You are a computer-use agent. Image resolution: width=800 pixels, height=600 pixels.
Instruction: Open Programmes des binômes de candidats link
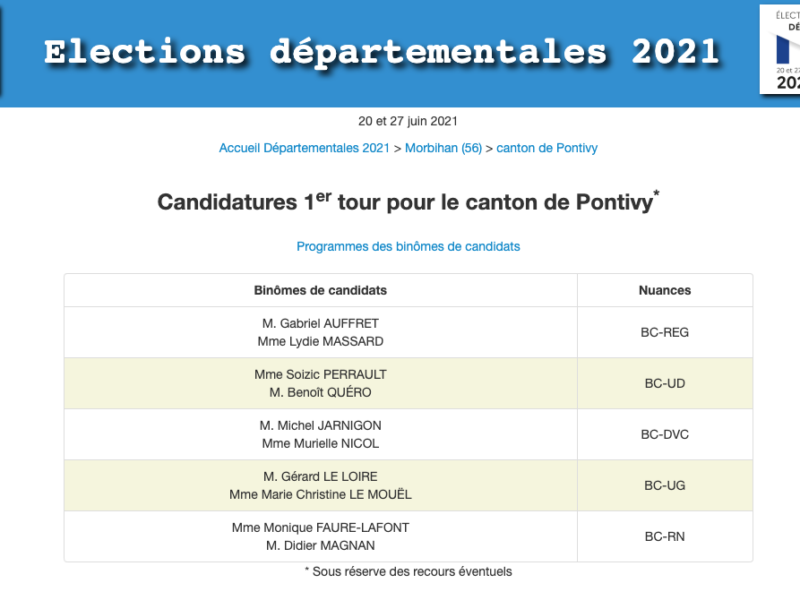click(x=408, y=246)
